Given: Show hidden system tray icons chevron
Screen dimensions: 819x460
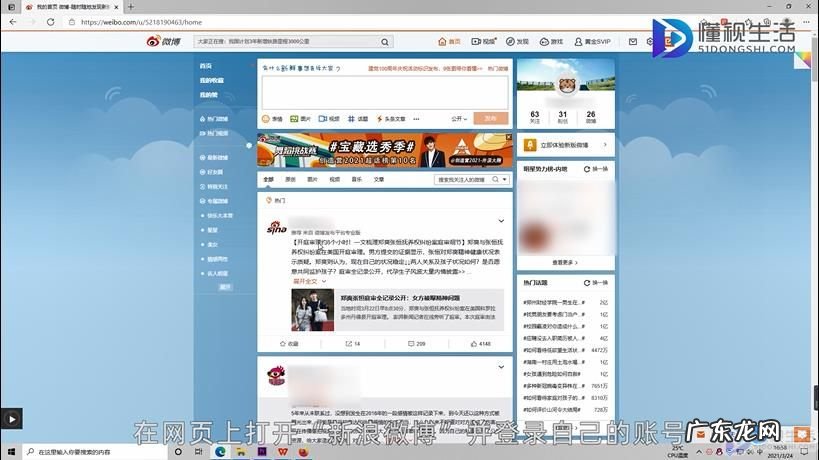Looking at the screenshot, I should pos(699,452).
